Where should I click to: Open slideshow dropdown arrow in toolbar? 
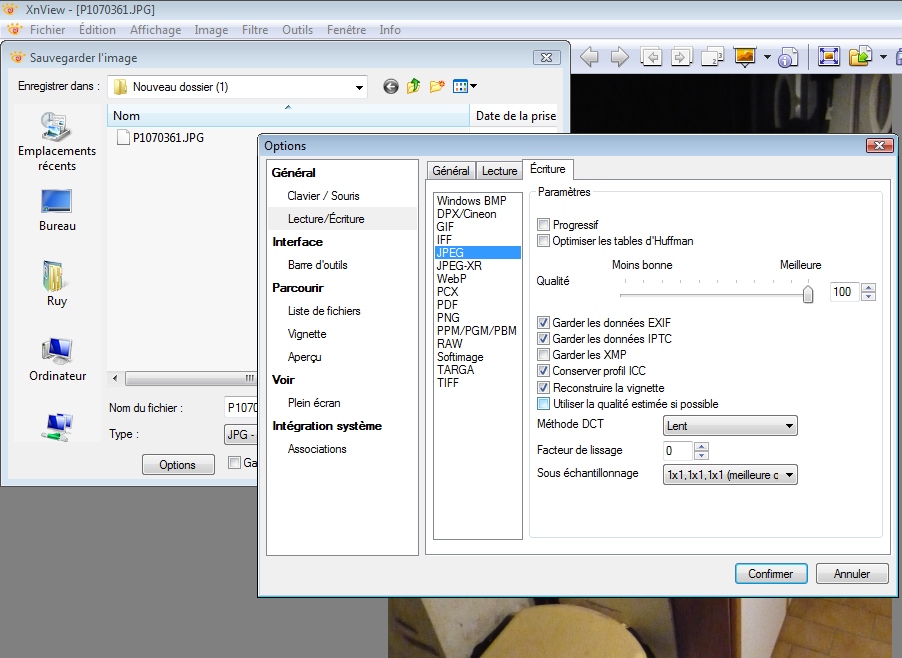pos(767,57)
